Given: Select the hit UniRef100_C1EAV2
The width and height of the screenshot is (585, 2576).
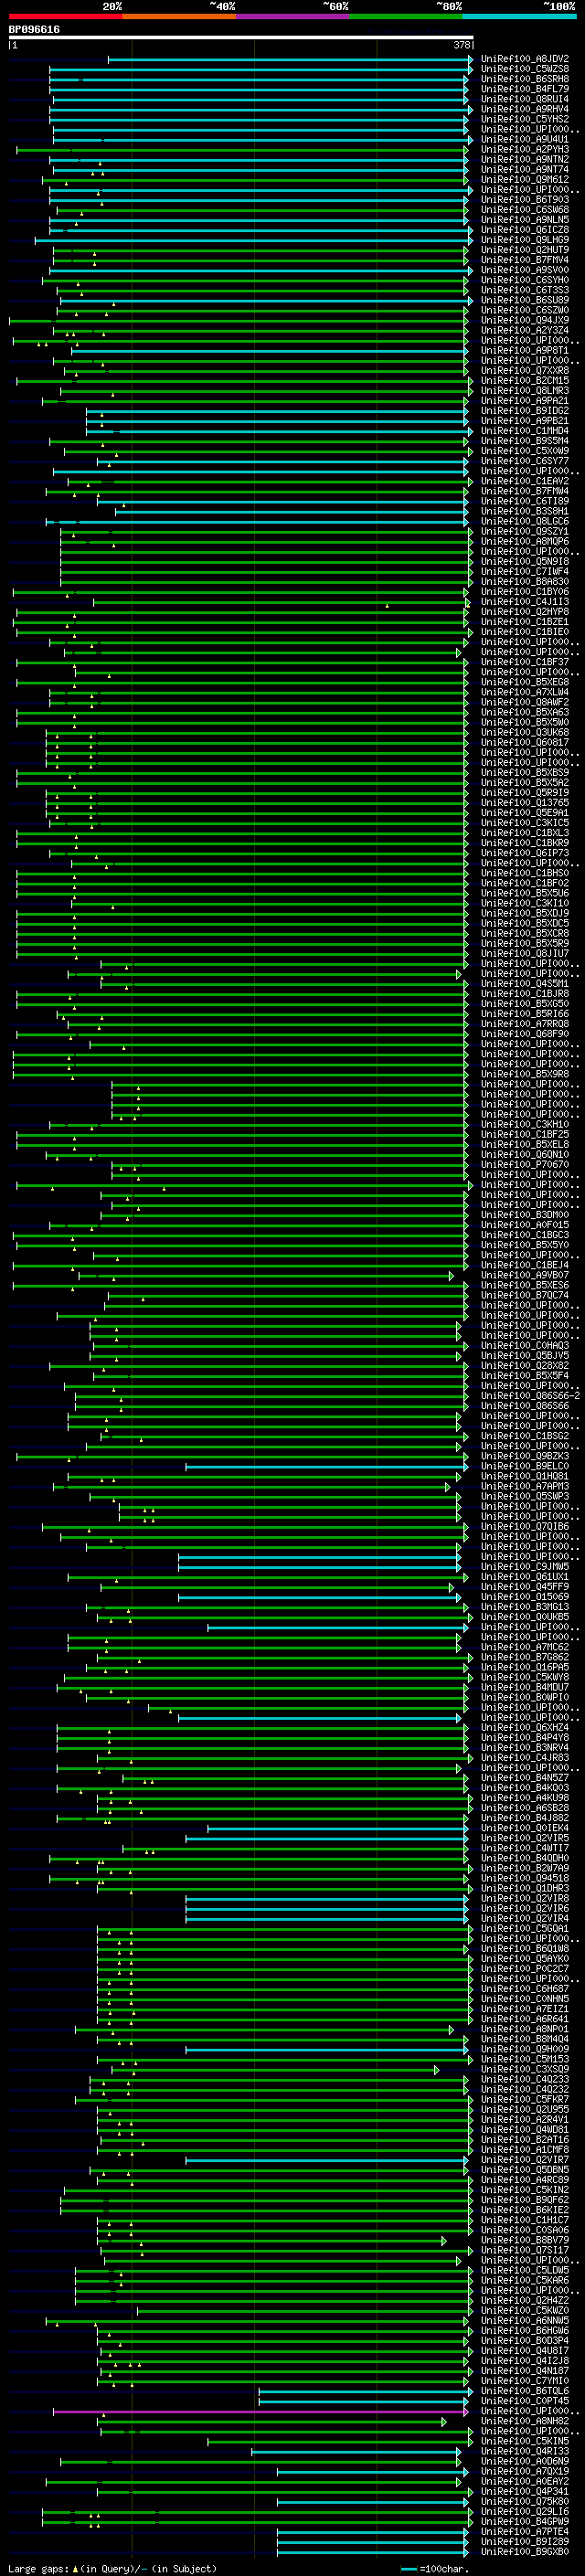Looking at the screenshot, I should (x=525, y=481).
